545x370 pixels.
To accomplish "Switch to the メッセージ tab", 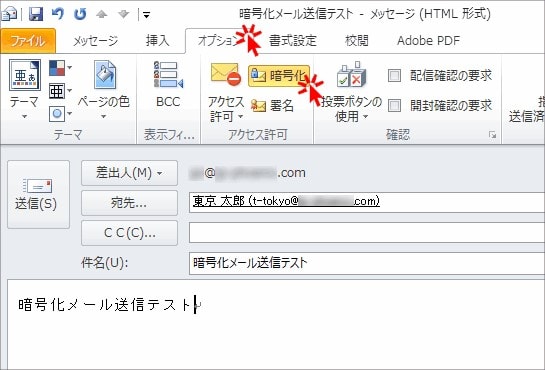I will pyautogui.click(x=95, y=41).
